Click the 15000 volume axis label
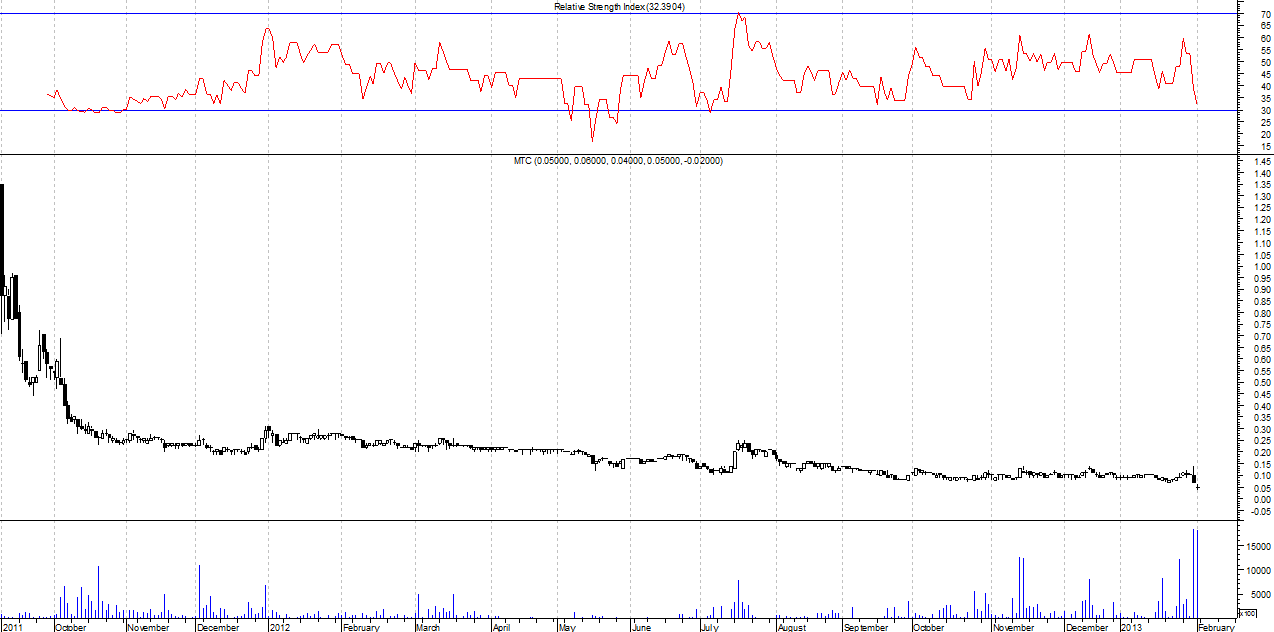 tap(1256, 547)
